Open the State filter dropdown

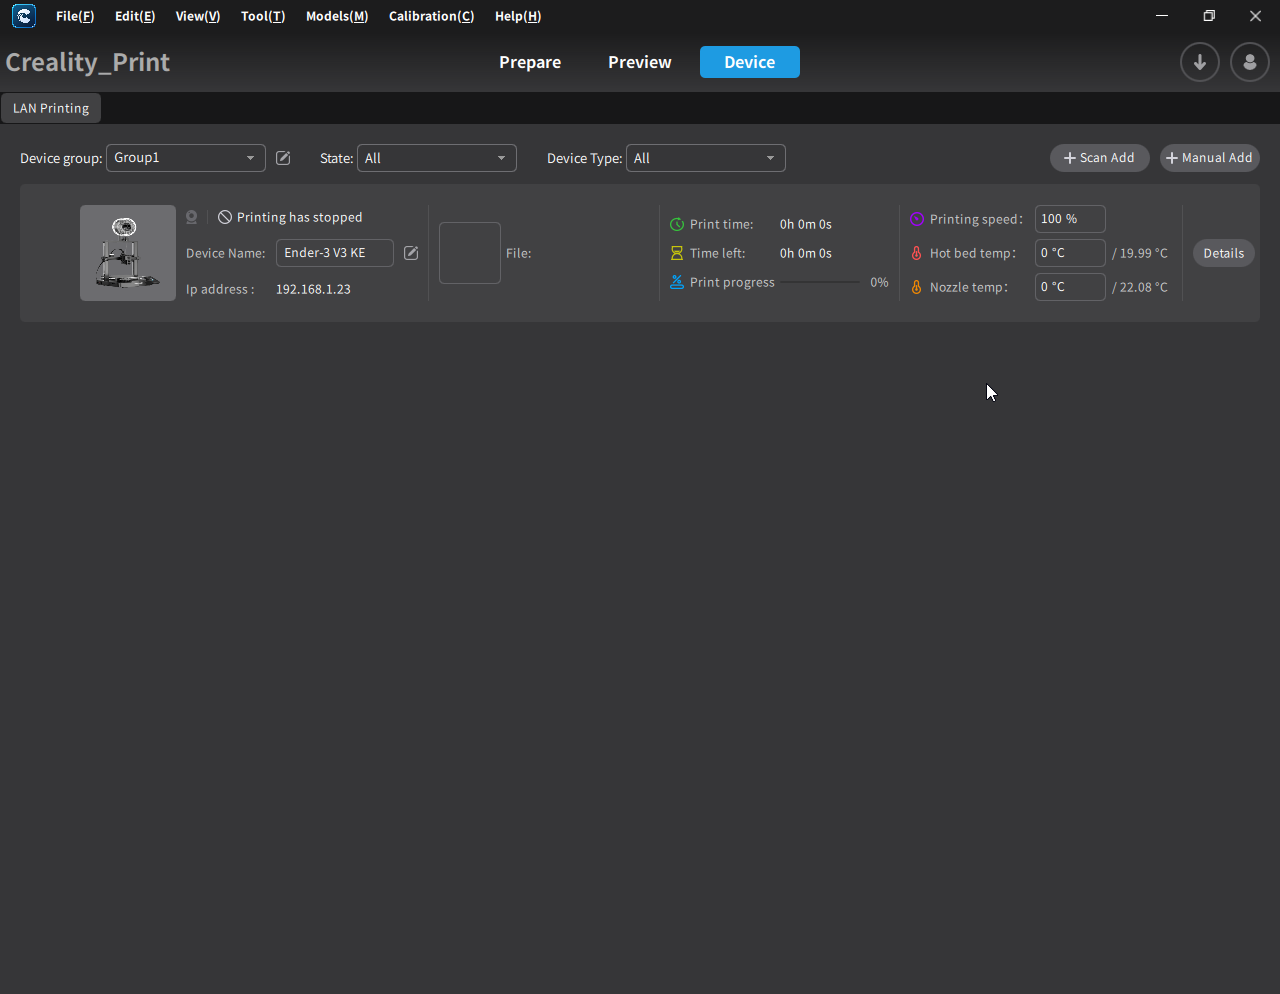(437, 158)
